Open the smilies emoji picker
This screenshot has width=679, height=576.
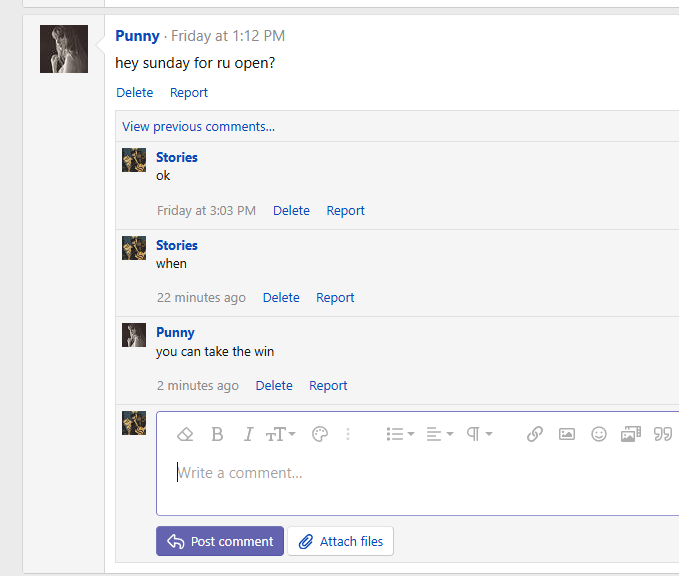[x=599, y=434]
